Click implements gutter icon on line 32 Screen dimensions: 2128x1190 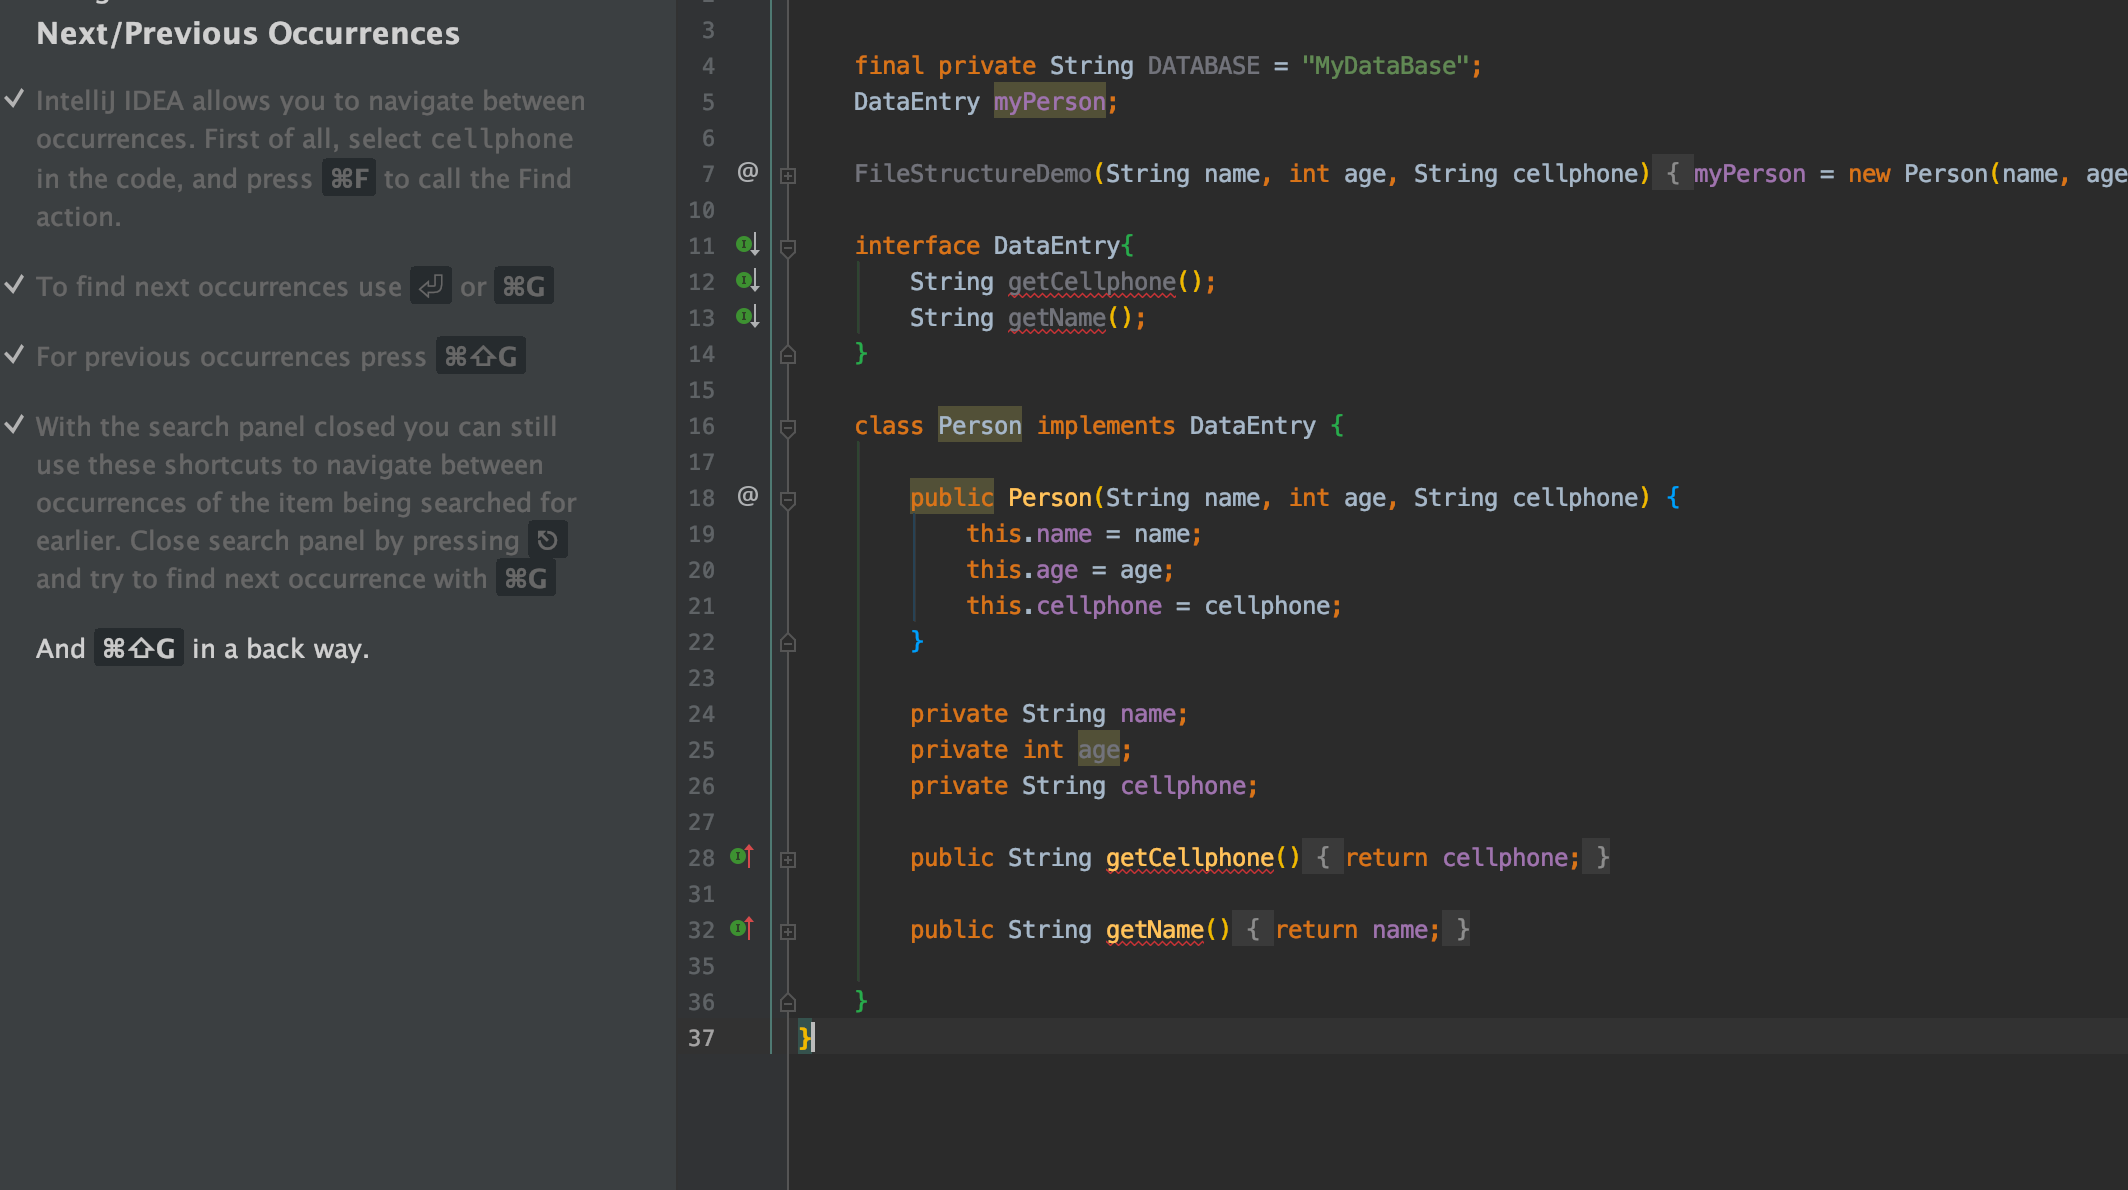pyautogui.click(x=742, y=928)
